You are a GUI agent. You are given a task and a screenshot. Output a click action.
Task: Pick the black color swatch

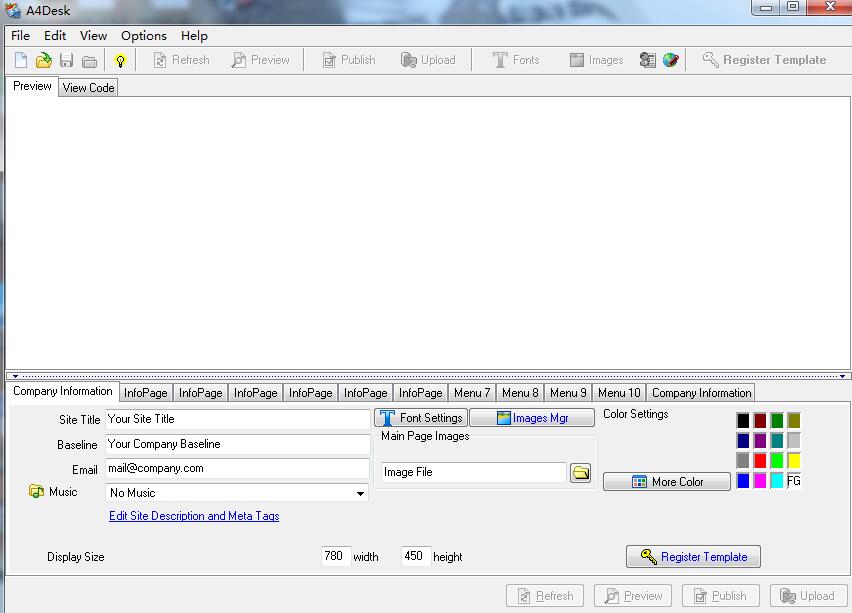tap(743, 420)
